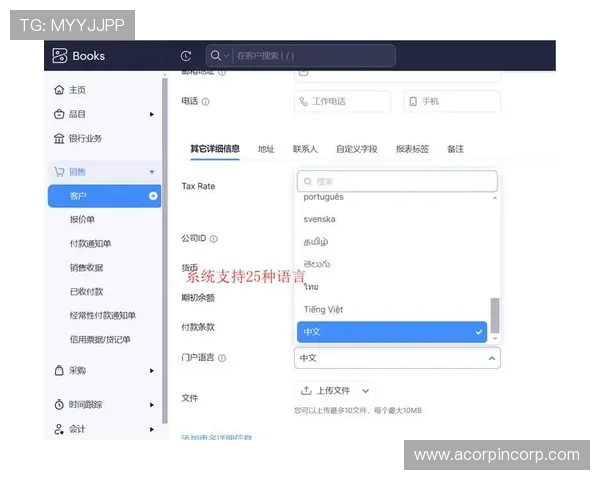Open 销售收据 in sidebar
This screenshot has width=600, height=480.
pos(86,268)
